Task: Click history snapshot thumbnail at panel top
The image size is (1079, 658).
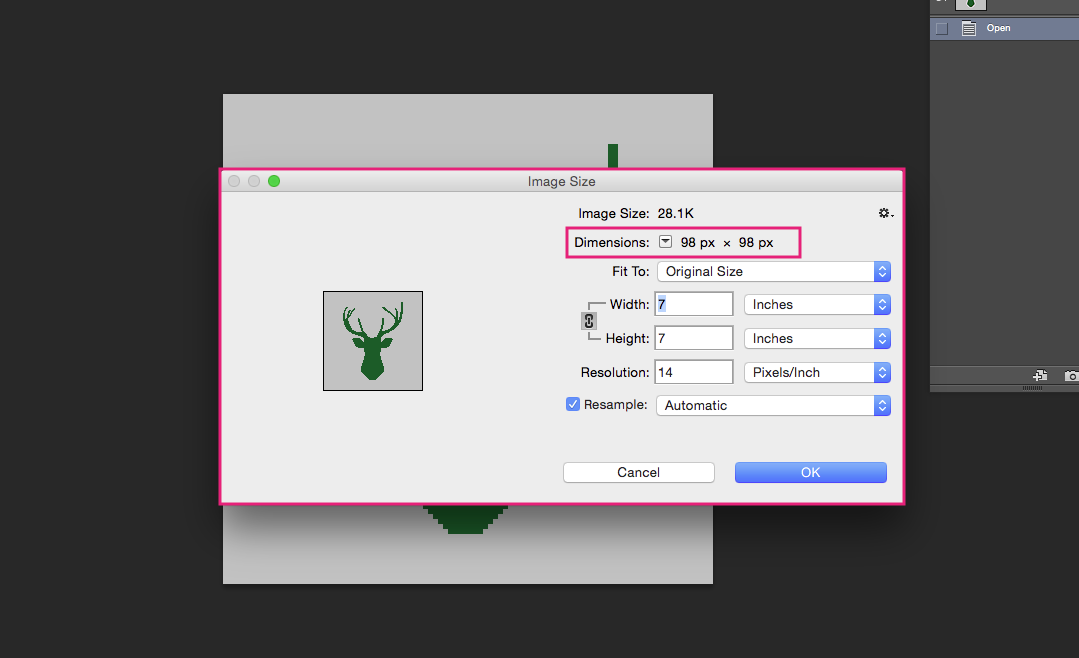Action: click(x=970, y=4)
